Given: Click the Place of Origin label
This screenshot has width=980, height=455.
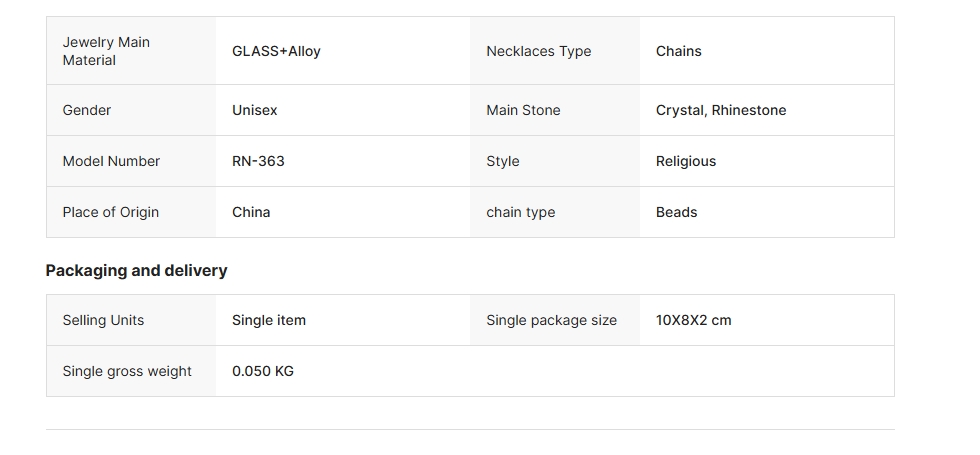Looking at the screenshot, I should tap(110, 212).
